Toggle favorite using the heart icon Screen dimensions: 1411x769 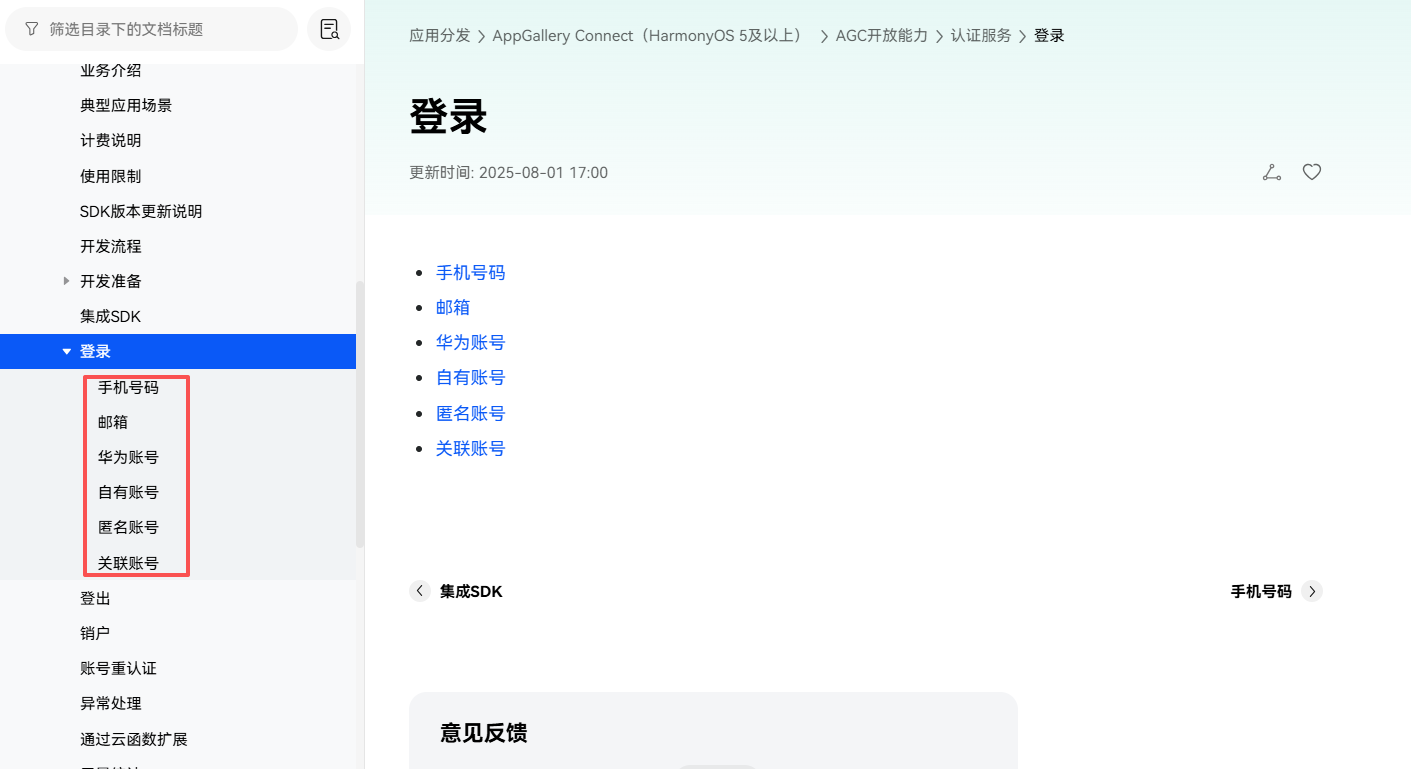(1311, 171)
